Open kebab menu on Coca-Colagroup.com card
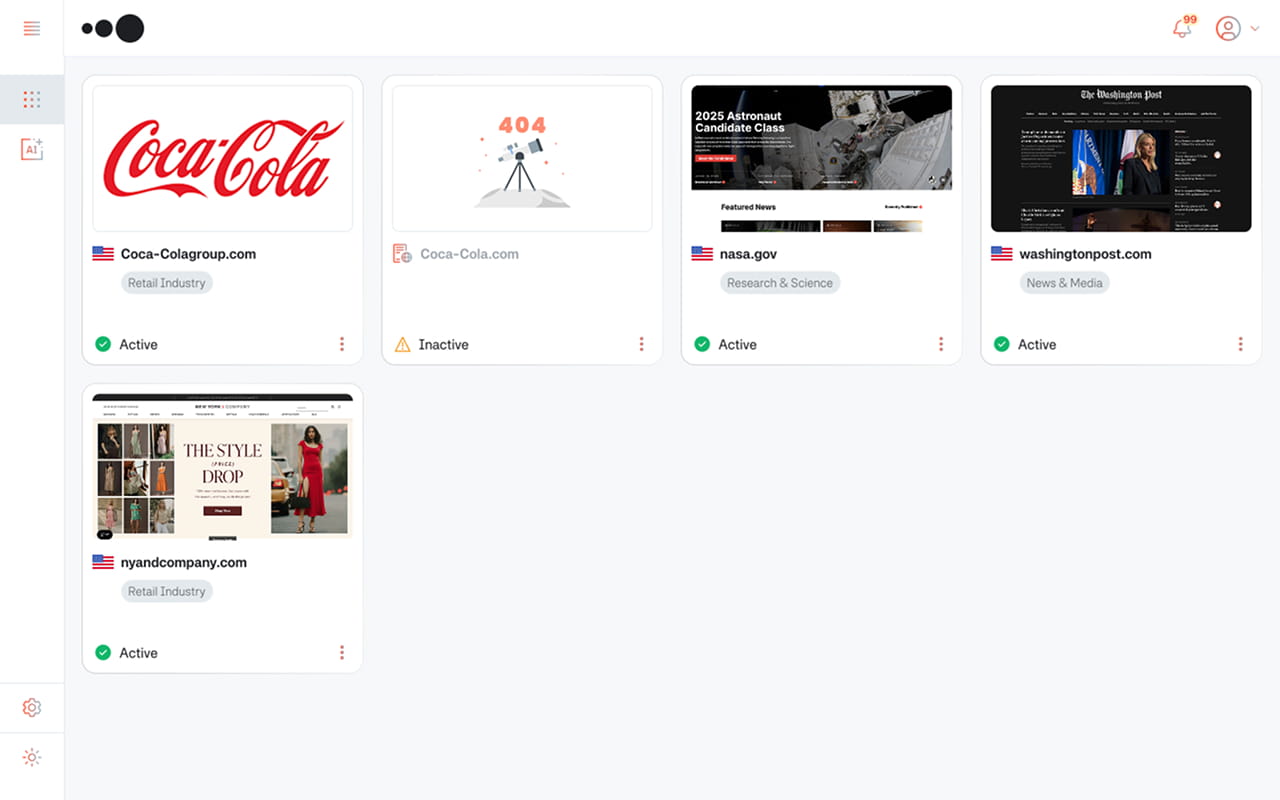1280x800 pixels. (342, 344)
